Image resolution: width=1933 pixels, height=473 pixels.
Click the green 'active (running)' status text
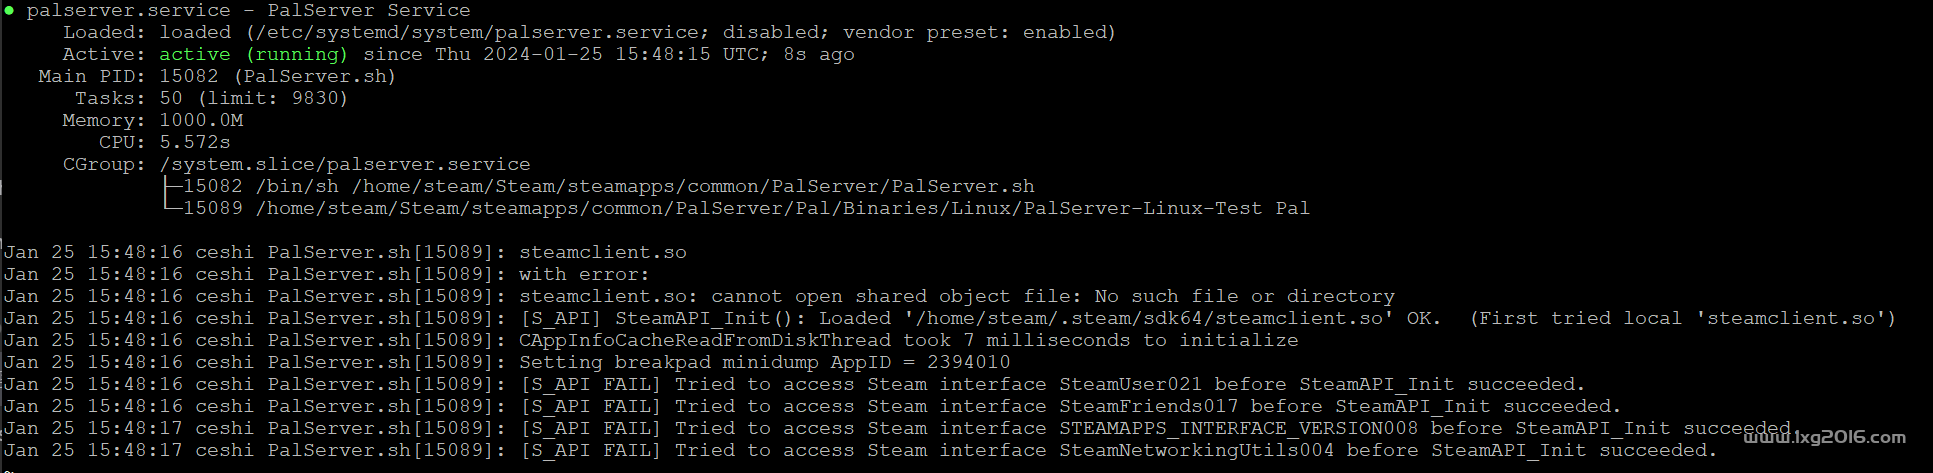pos(253,55)
